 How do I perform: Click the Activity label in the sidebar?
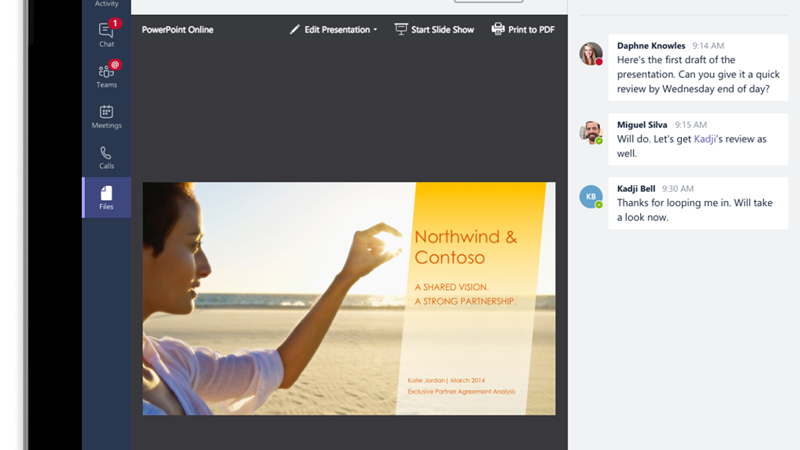(x=106, y=4)
